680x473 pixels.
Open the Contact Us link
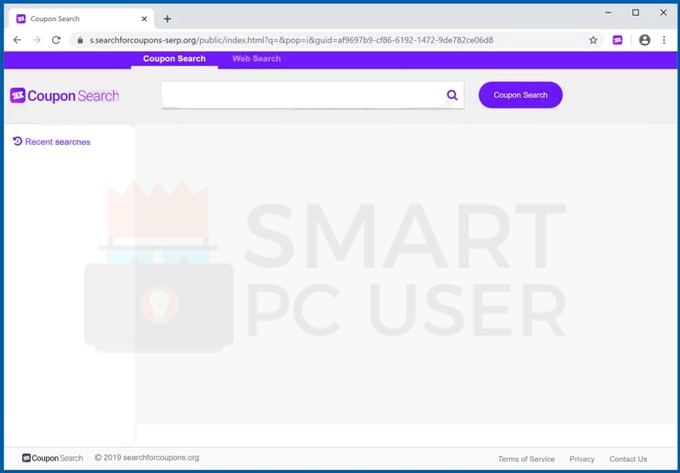point(628,459)
